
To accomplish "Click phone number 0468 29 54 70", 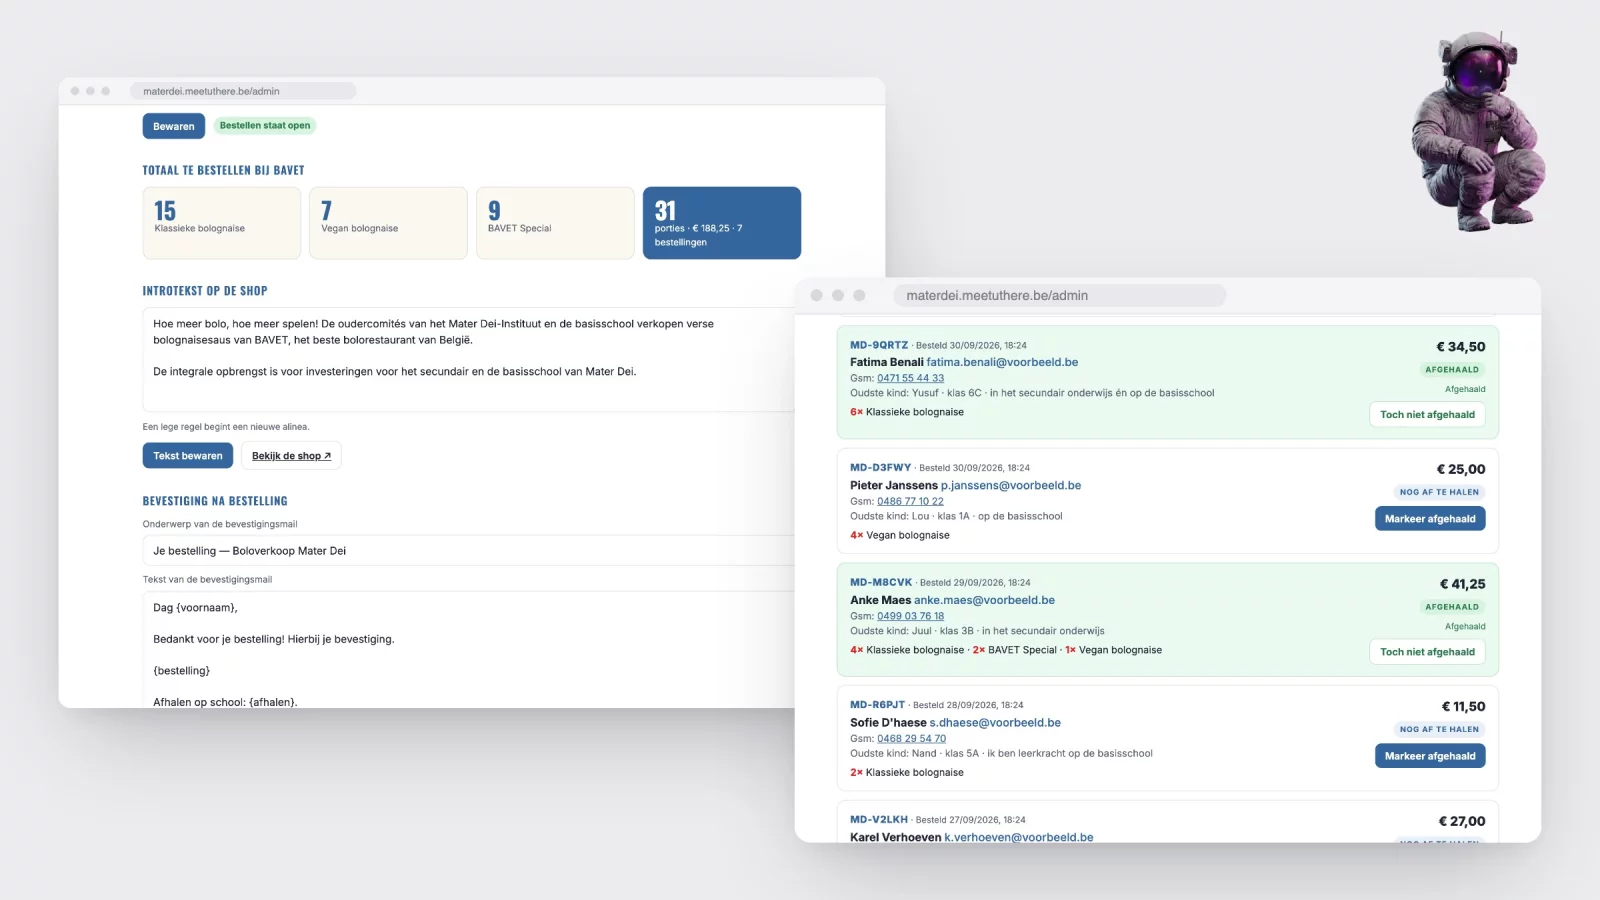I will pos(911,738).
